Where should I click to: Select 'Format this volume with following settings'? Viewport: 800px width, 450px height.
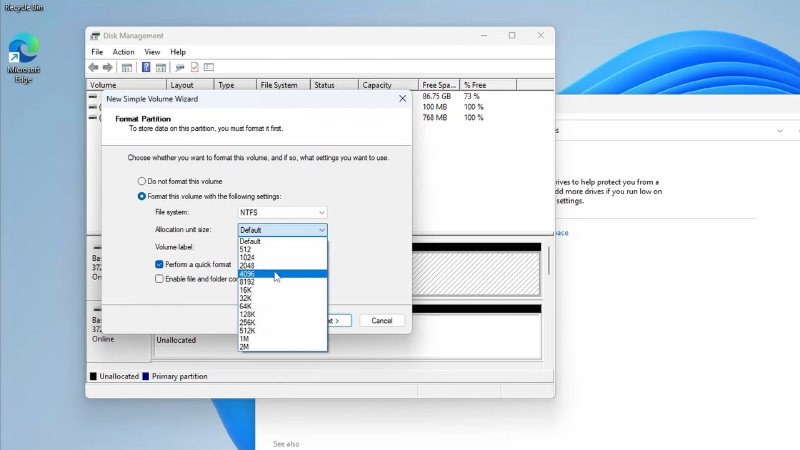142,196
